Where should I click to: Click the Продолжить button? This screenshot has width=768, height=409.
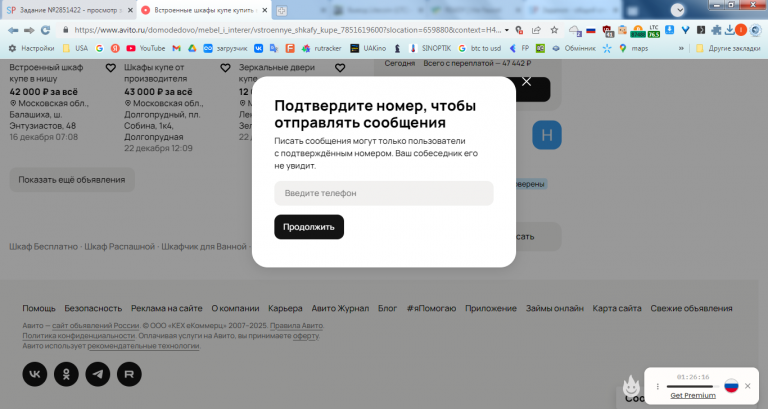[309, 227]
